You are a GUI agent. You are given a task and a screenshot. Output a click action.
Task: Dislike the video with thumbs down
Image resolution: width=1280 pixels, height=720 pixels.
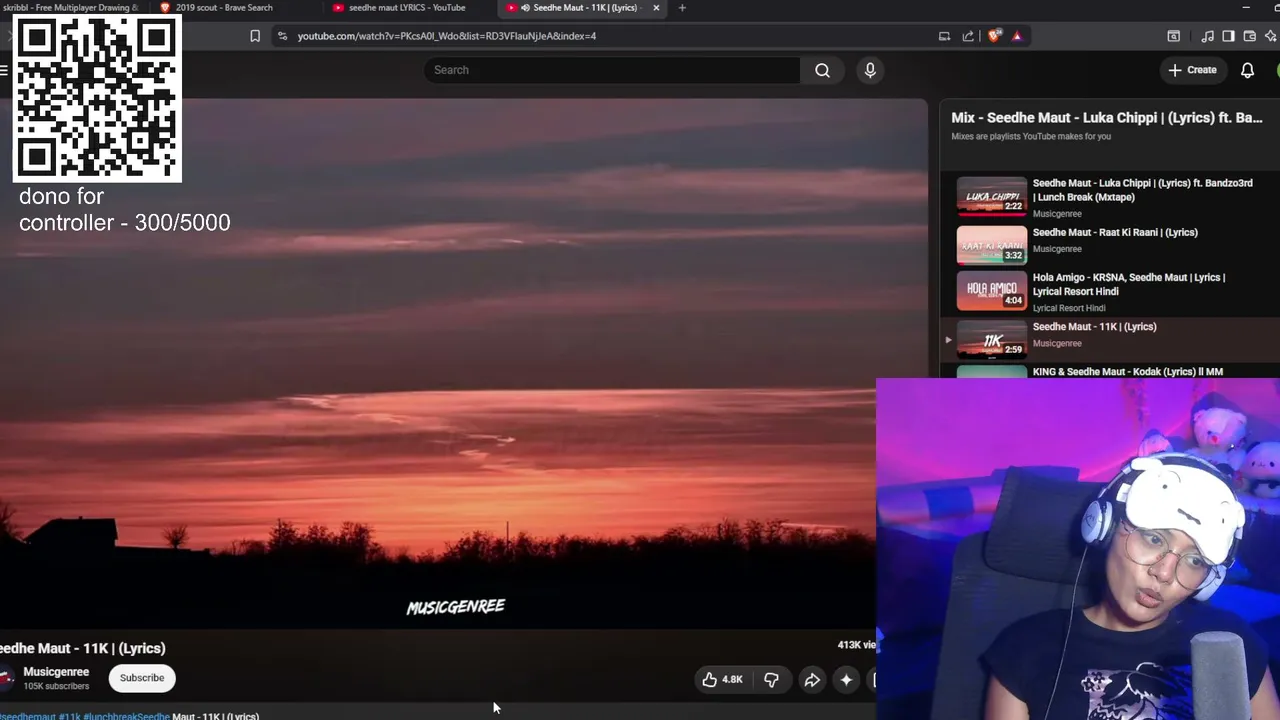(x=771, y=680)
